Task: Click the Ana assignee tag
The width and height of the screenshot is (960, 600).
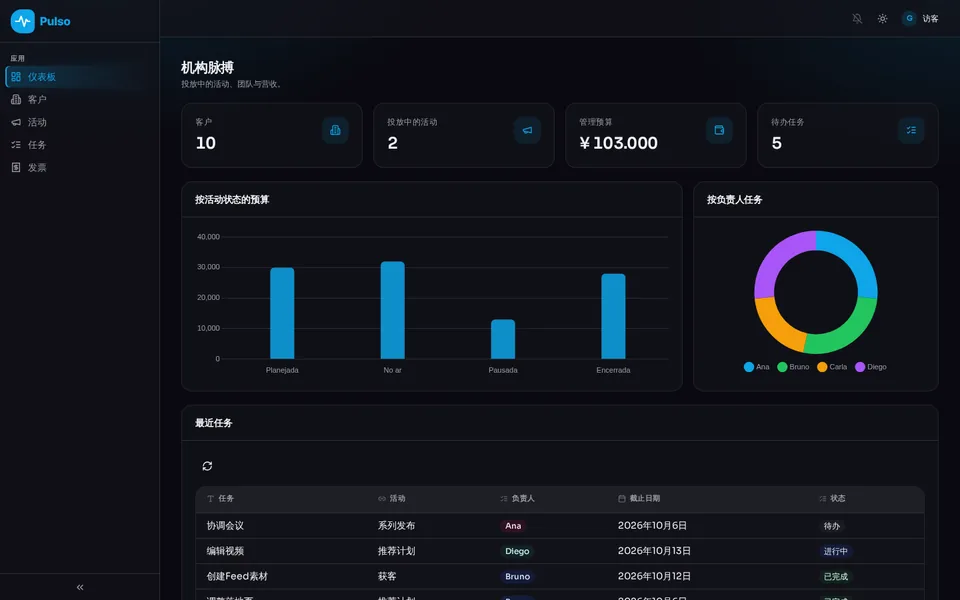Action: click(x=513, y=526)
